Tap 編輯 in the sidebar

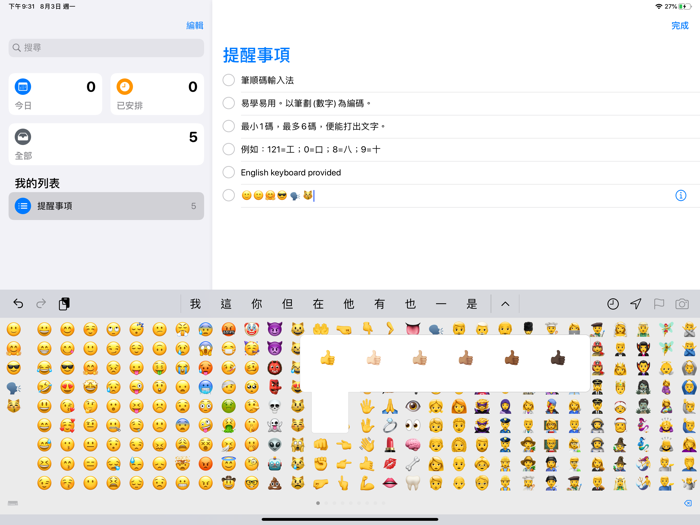point(195,25)
